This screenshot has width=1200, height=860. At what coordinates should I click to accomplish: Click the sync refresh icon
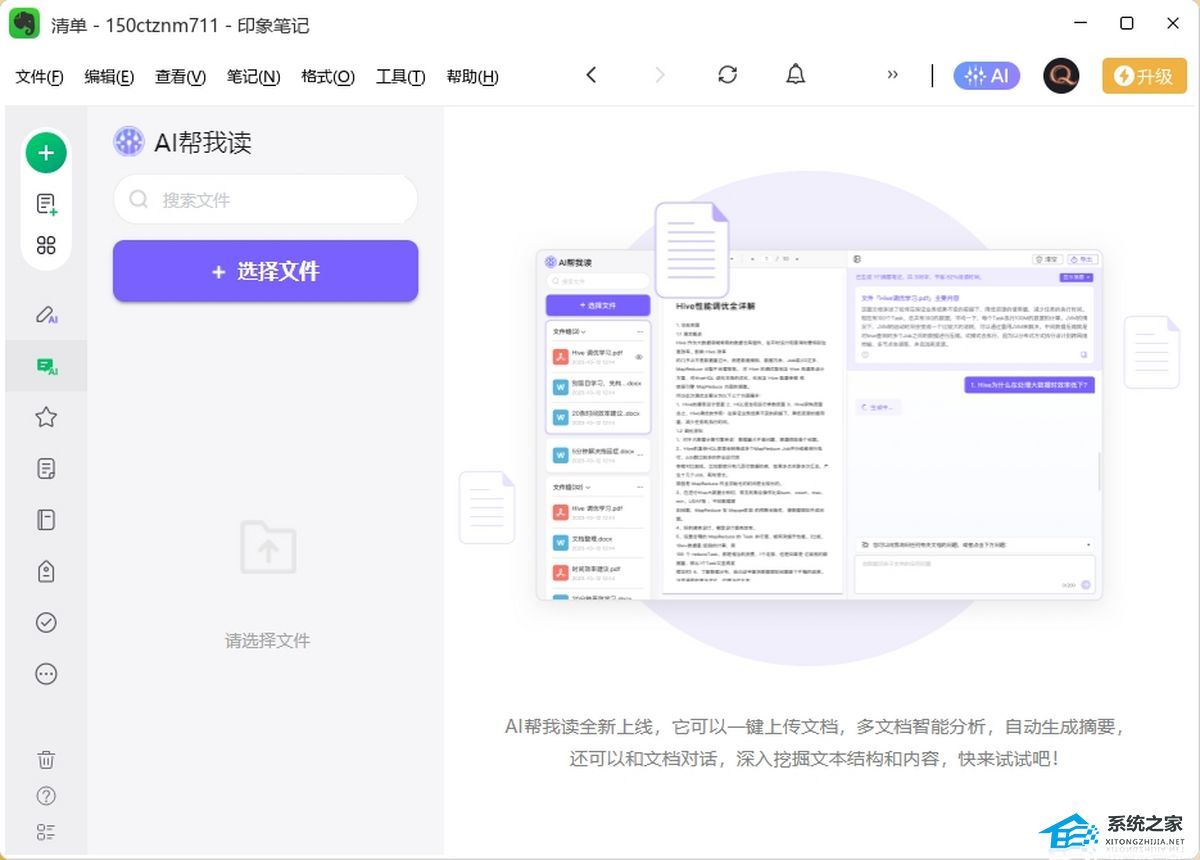[x=728, y=75]
